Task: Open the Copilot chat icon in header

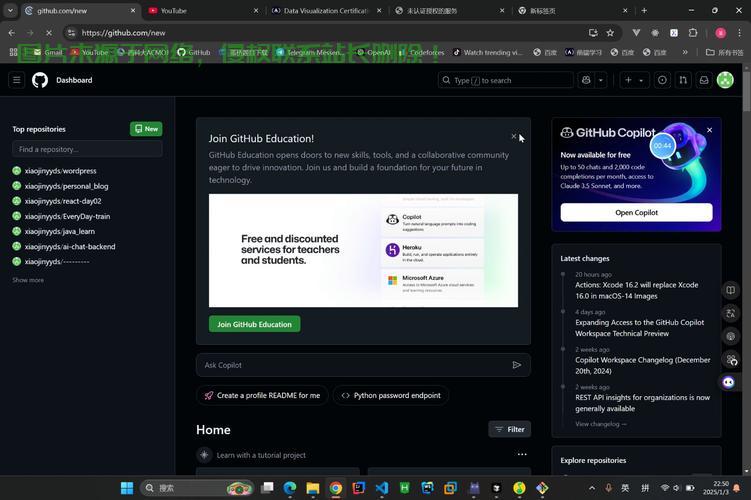Action: (x=586, y=80)
